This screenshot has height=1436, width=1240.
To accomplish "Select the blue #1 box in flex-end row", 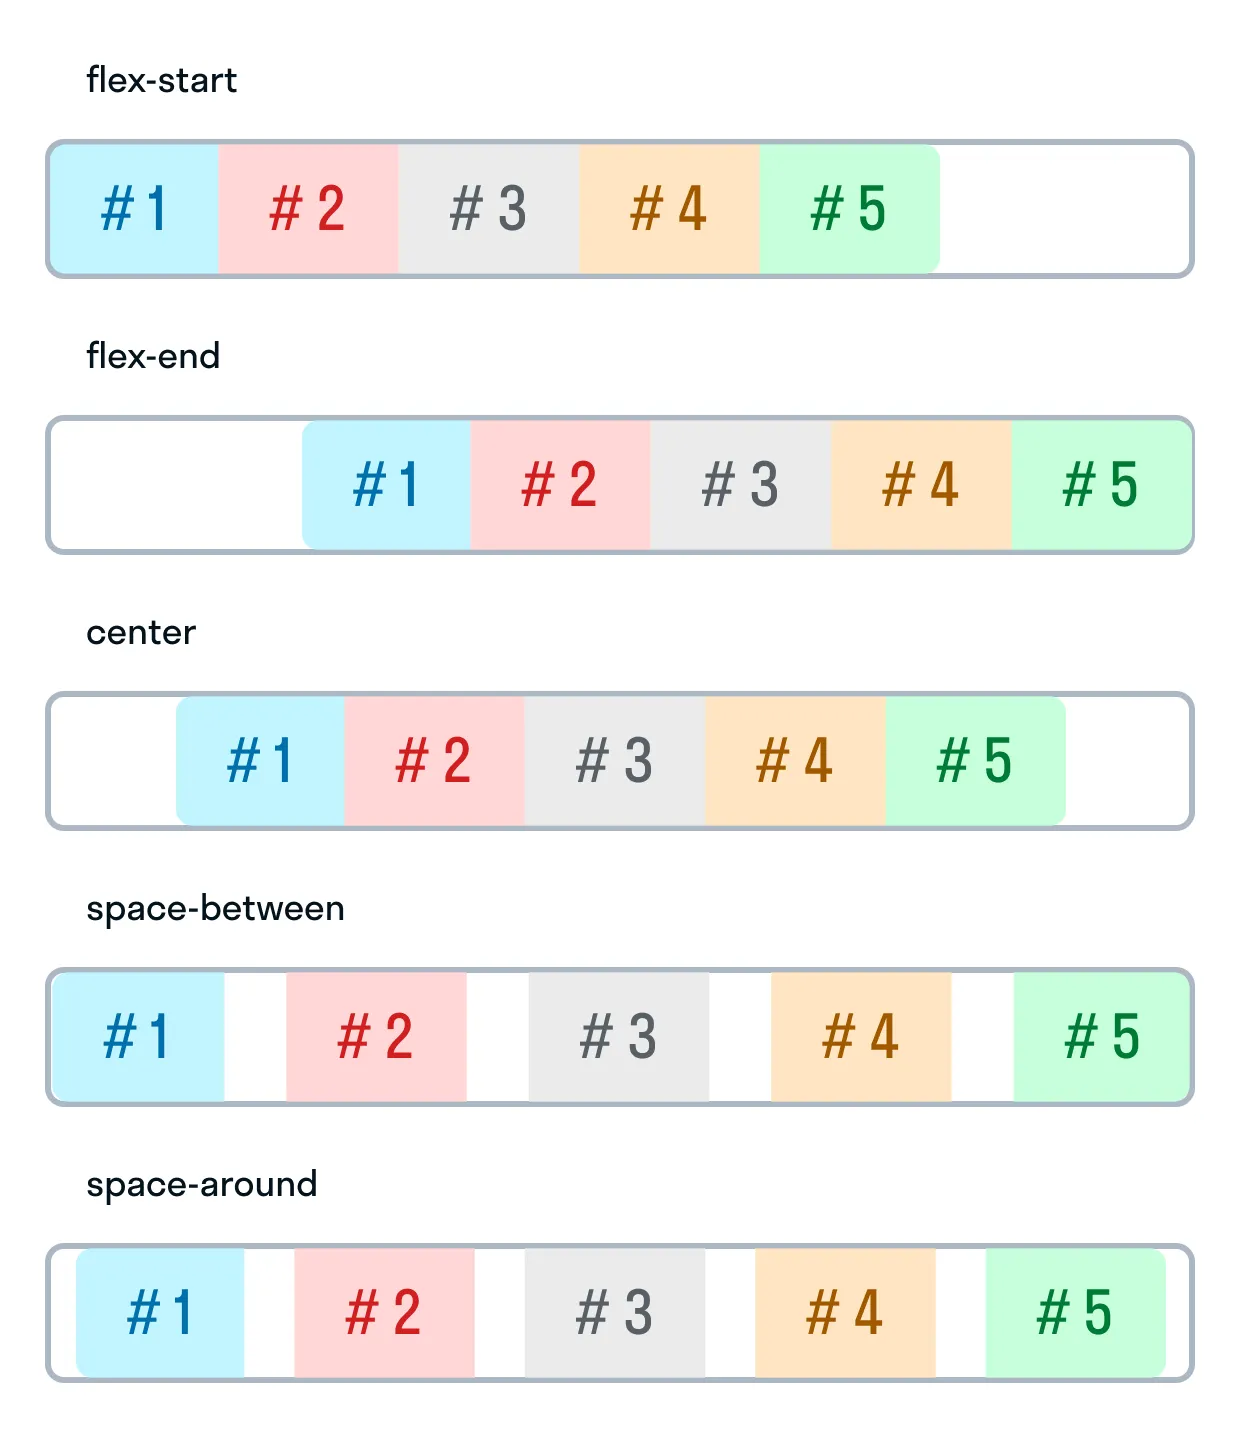I will [x=387, y=485].
